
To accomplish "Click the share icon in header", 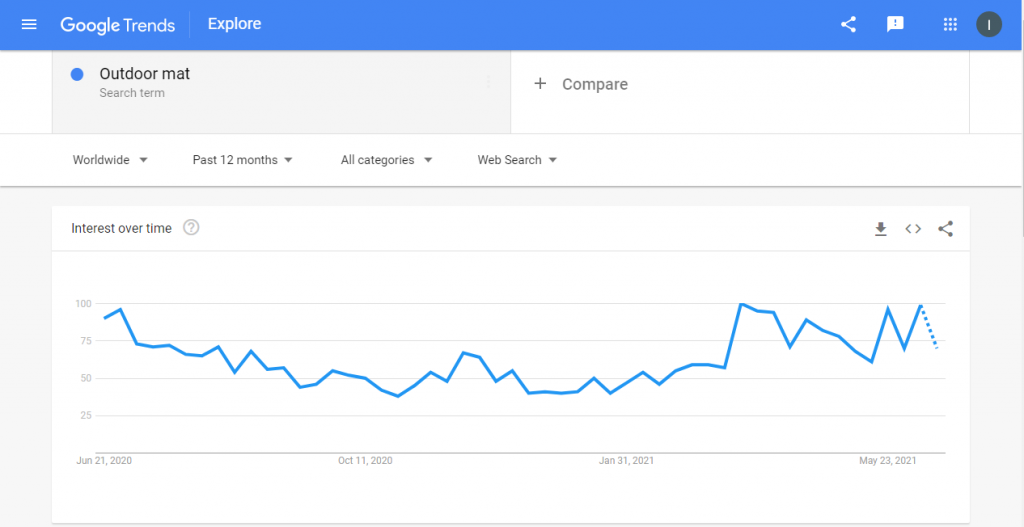I will coord(848,25).
